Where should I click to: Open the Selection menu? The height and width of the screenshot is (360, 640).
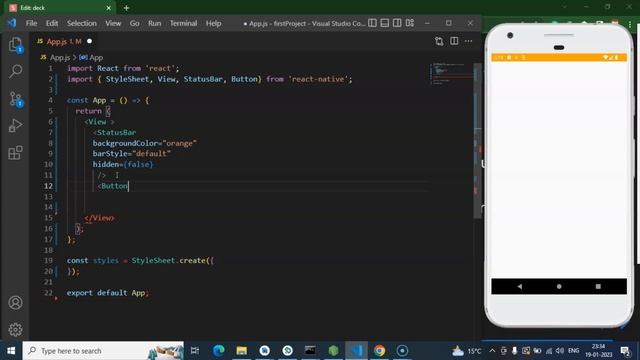[82, 23]
